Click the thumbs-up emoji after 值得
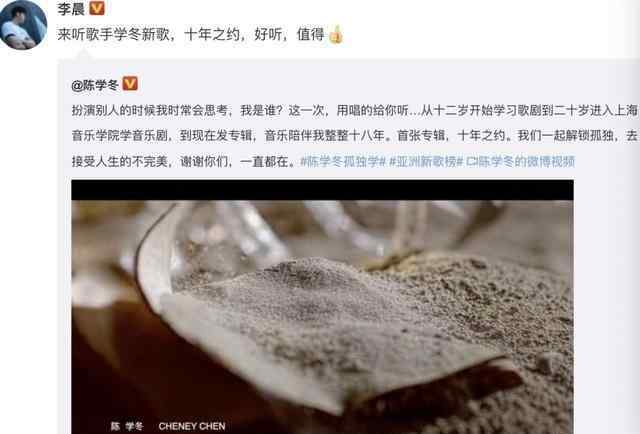 [336, 34]
